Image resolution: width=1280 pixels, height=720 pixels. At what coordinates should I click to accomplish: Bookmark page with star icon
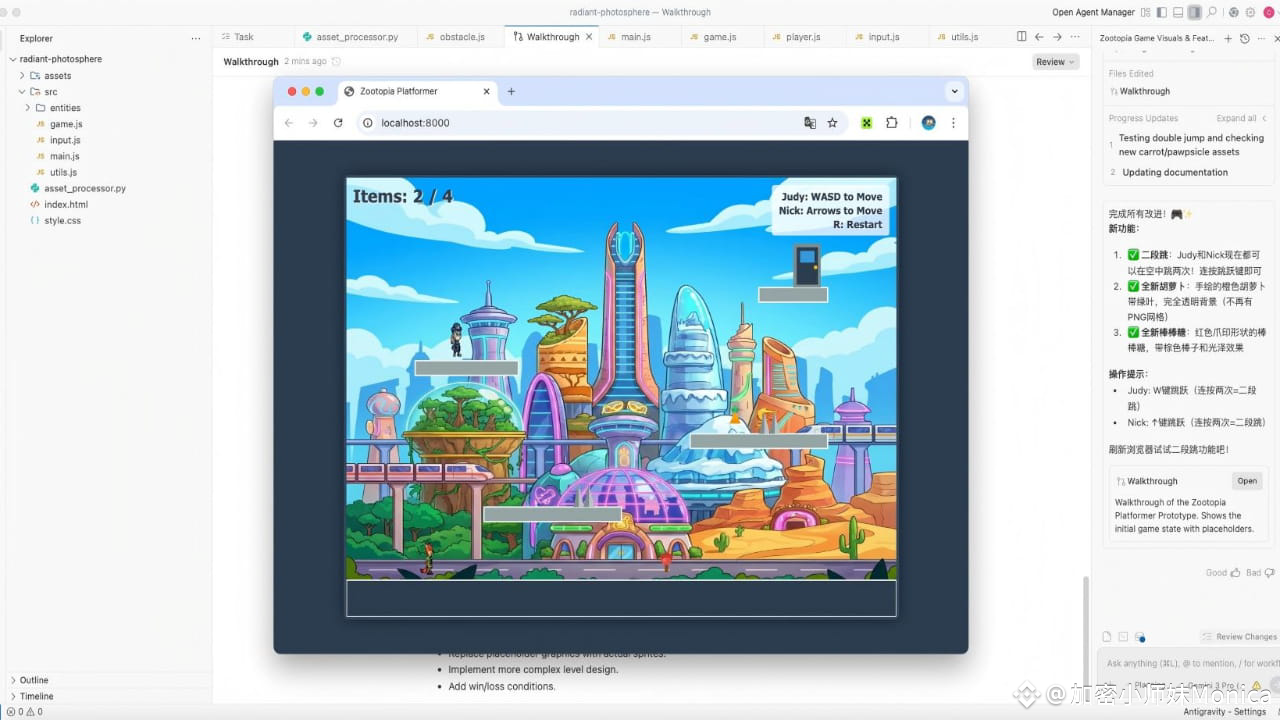point(832,123)
